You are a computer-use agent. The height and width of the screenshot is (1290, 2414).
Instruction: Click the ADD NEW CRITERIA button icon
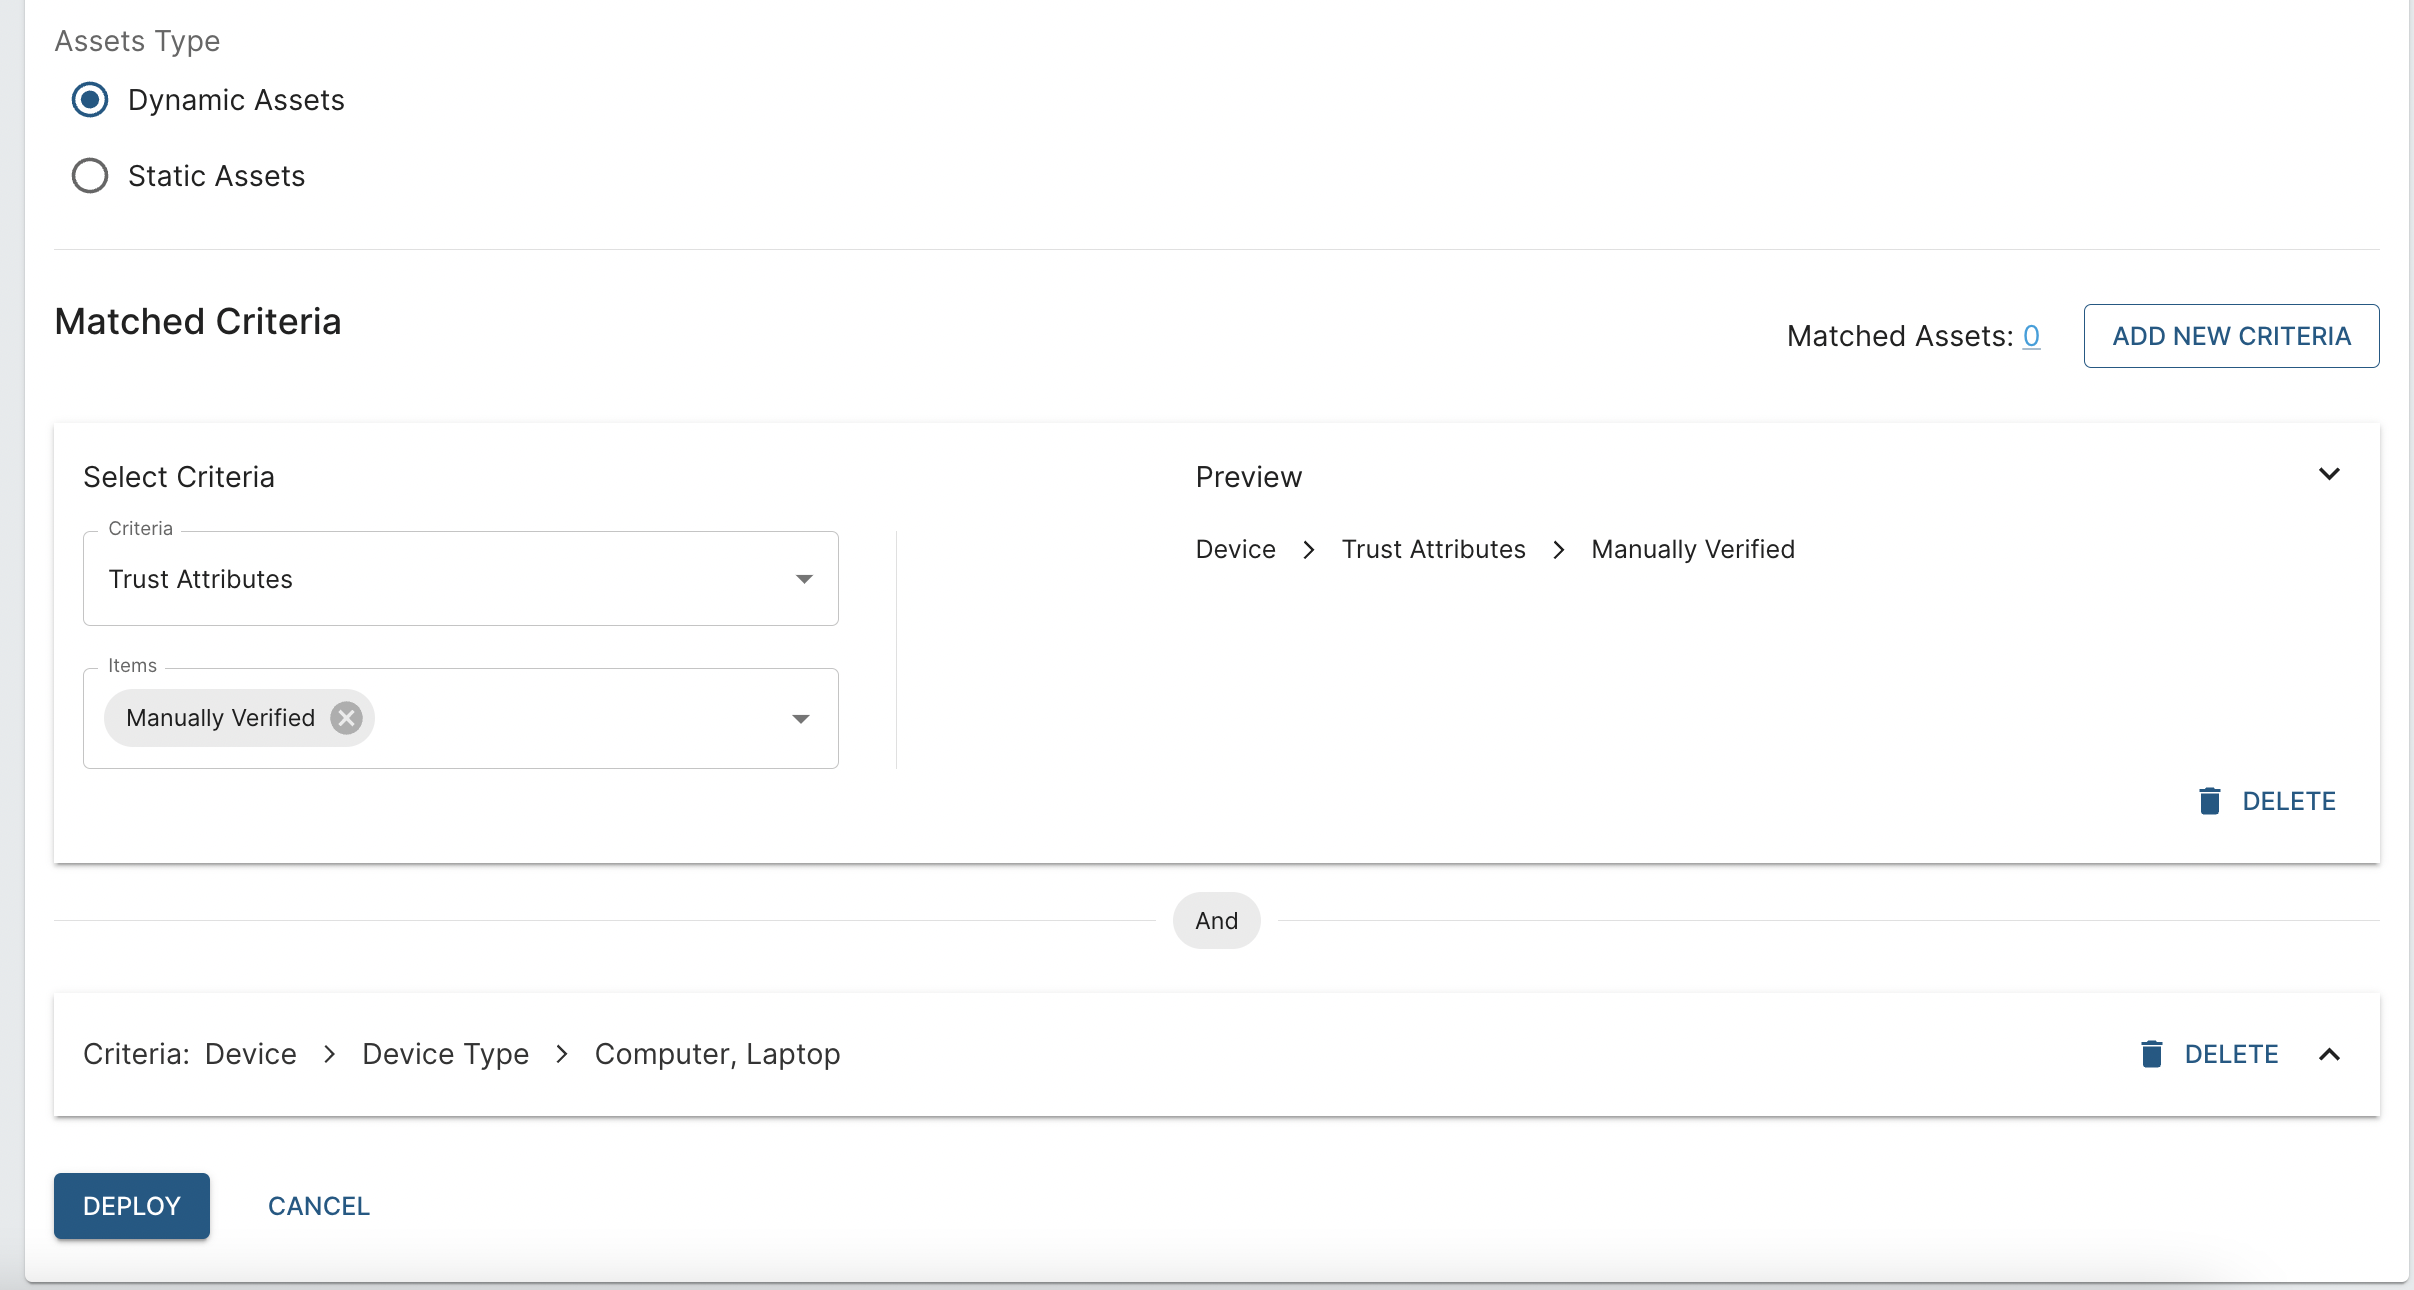click(2230, 335)
